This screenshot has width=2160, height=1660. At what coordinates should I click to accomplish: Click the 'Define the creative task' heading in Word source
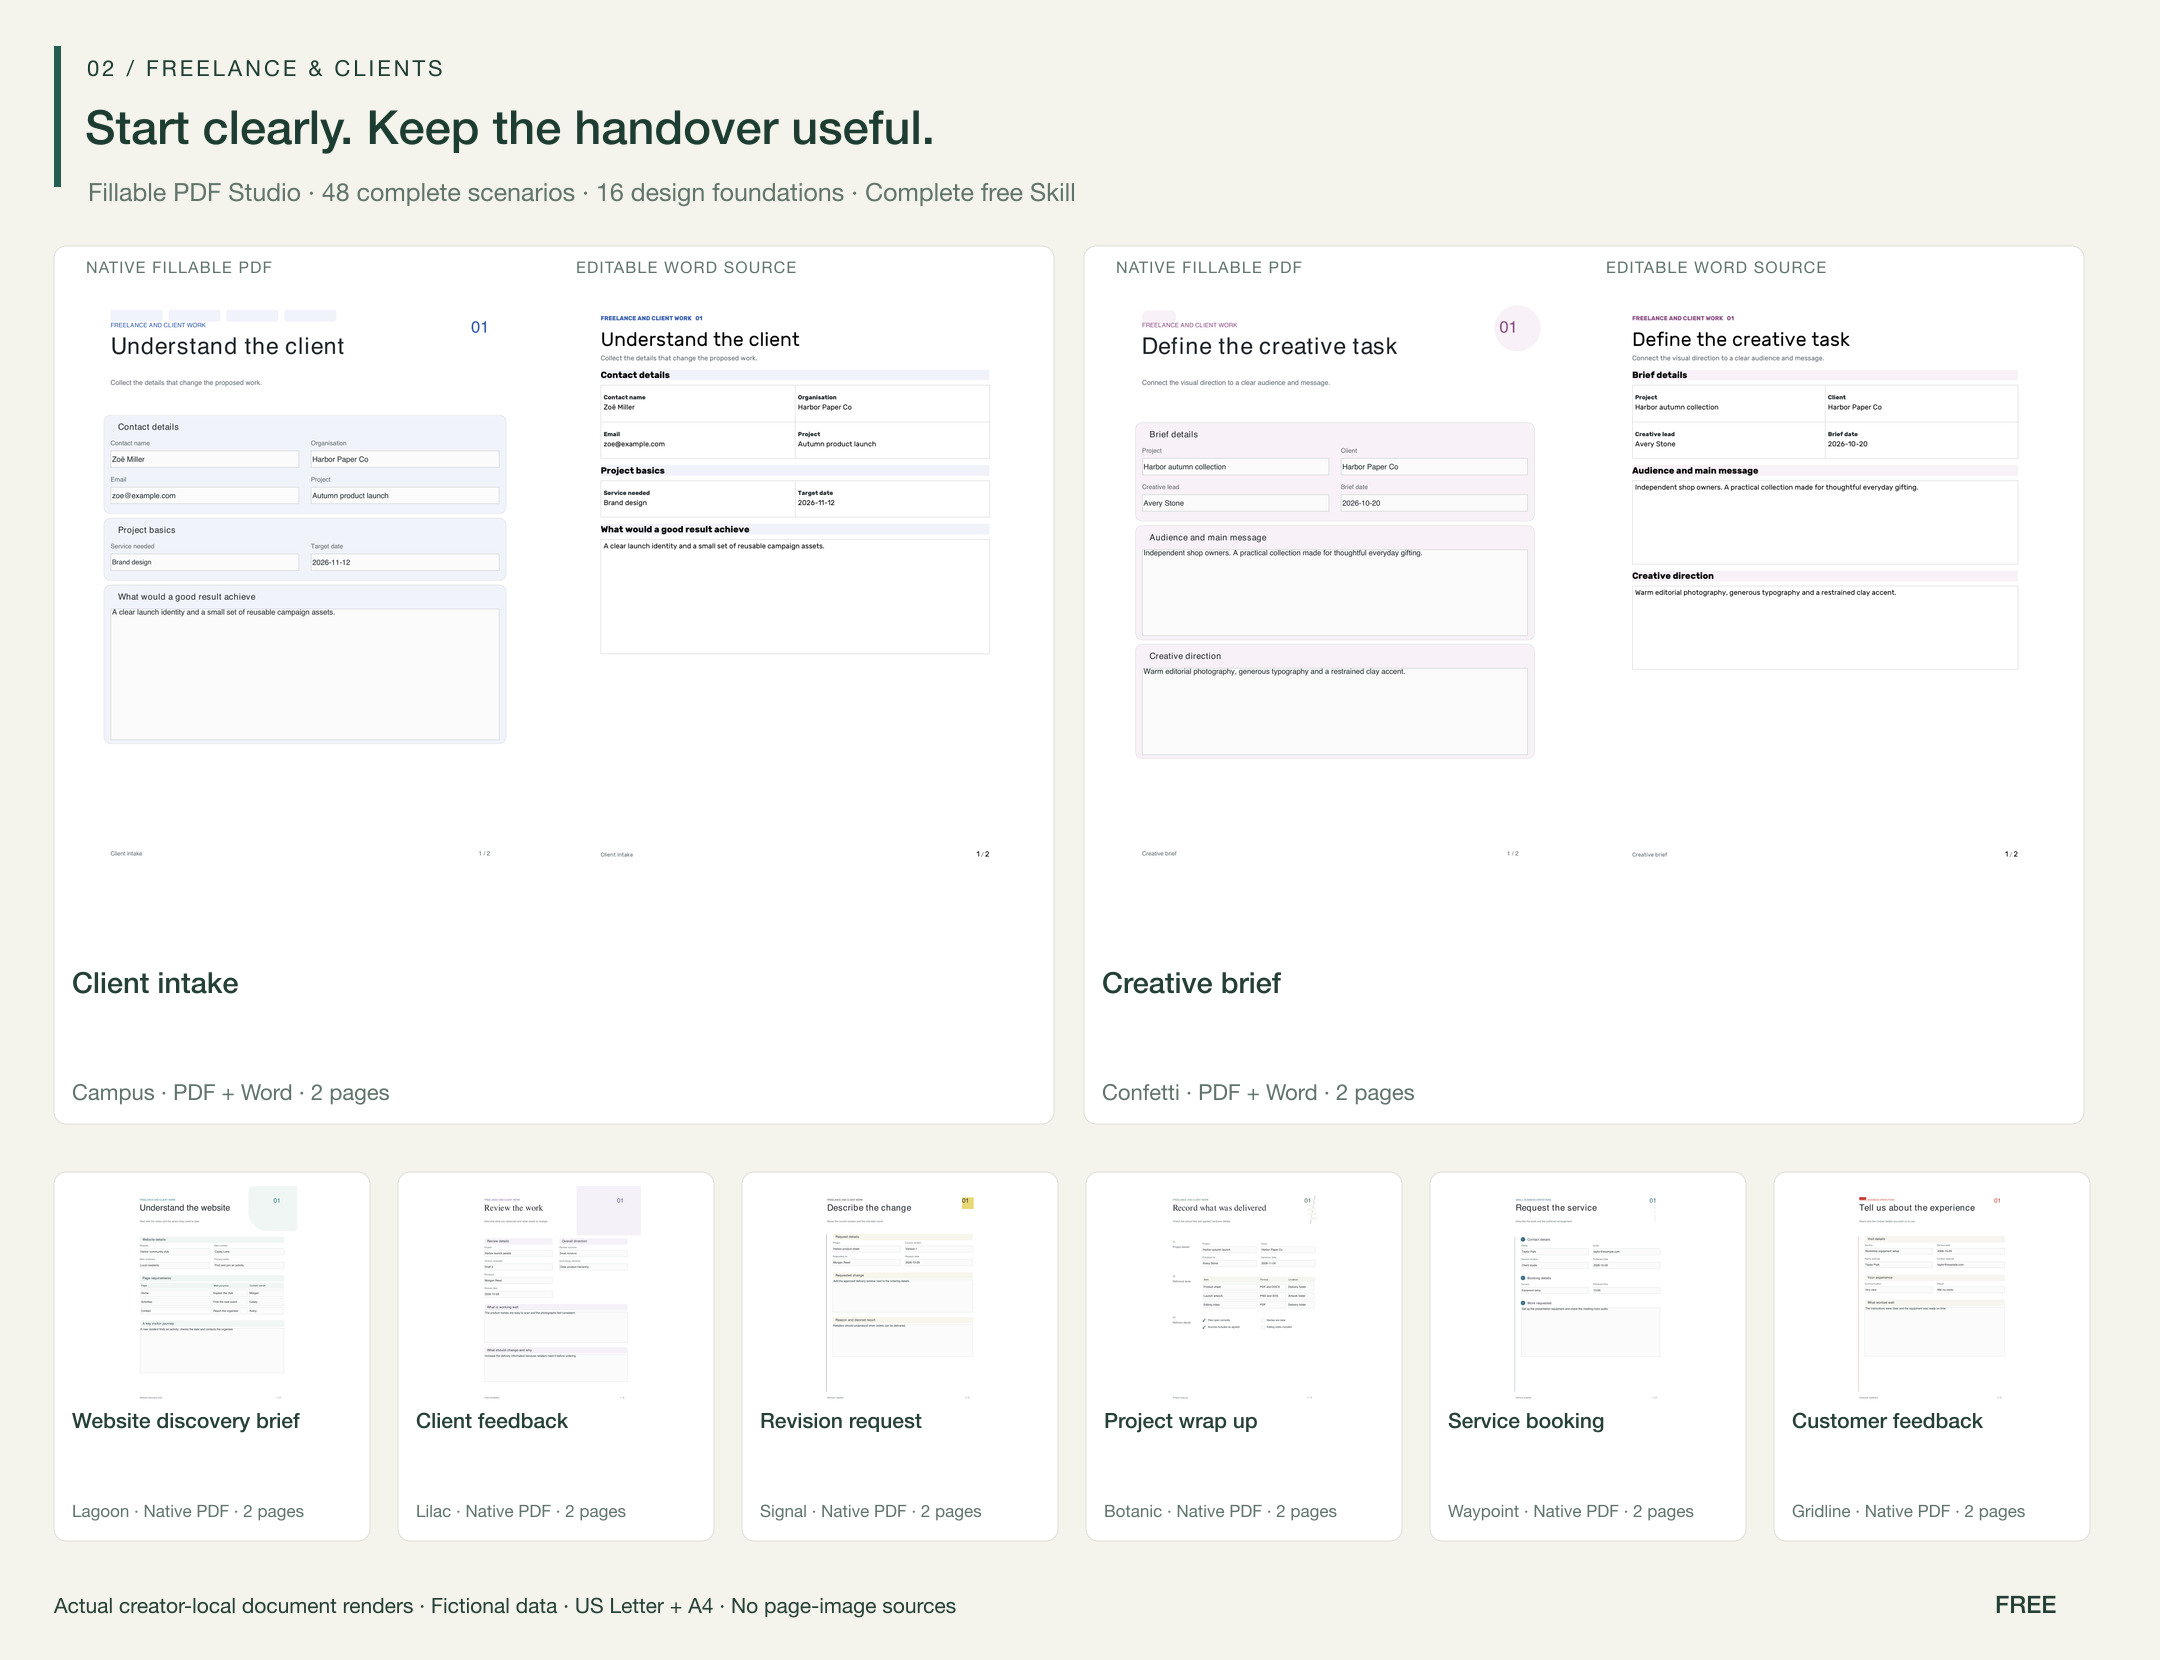(1740, 339)
